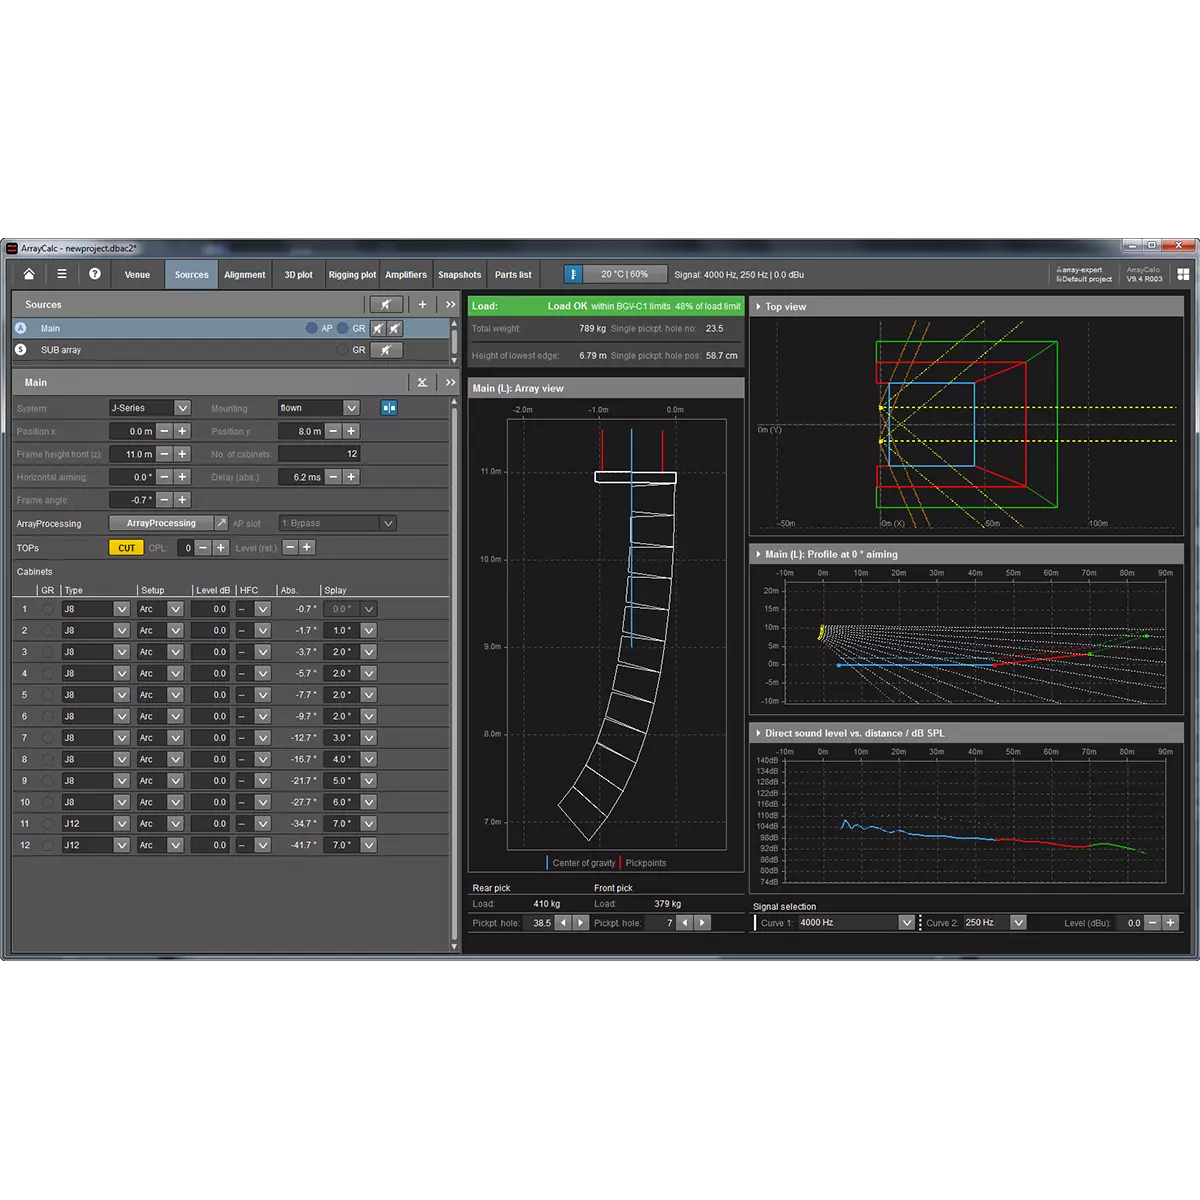The width and height of the screenshot is (1200, 1200).
Task: Open the Mounting flown dropdown
Action: point(351,408)
